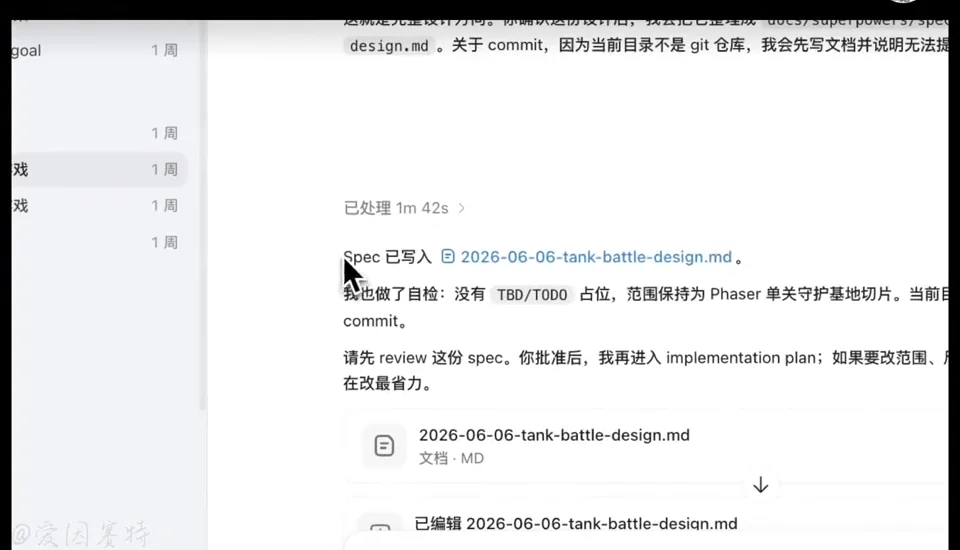Click the 已处理 1m 42s label
The width and height of the screenshot is (960, 550).
click(x=396, y=208)
